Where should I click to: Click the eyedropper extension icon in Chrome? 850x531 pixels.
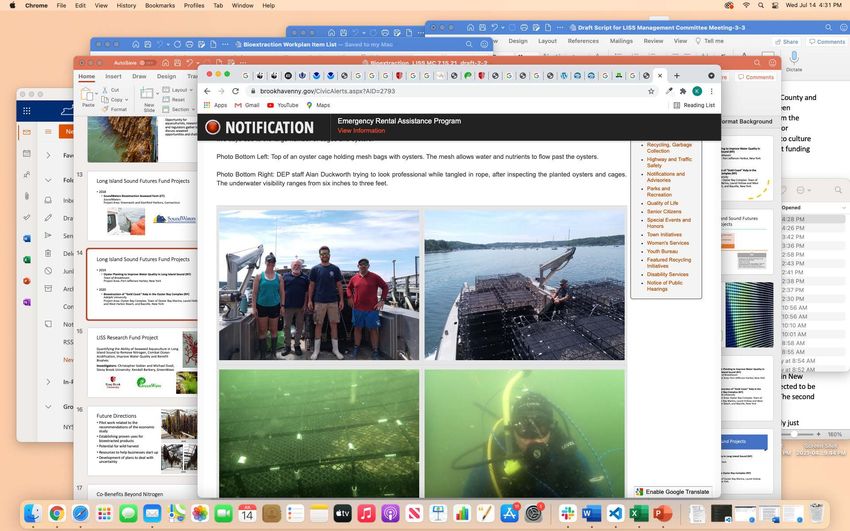(x=669, y=91)
